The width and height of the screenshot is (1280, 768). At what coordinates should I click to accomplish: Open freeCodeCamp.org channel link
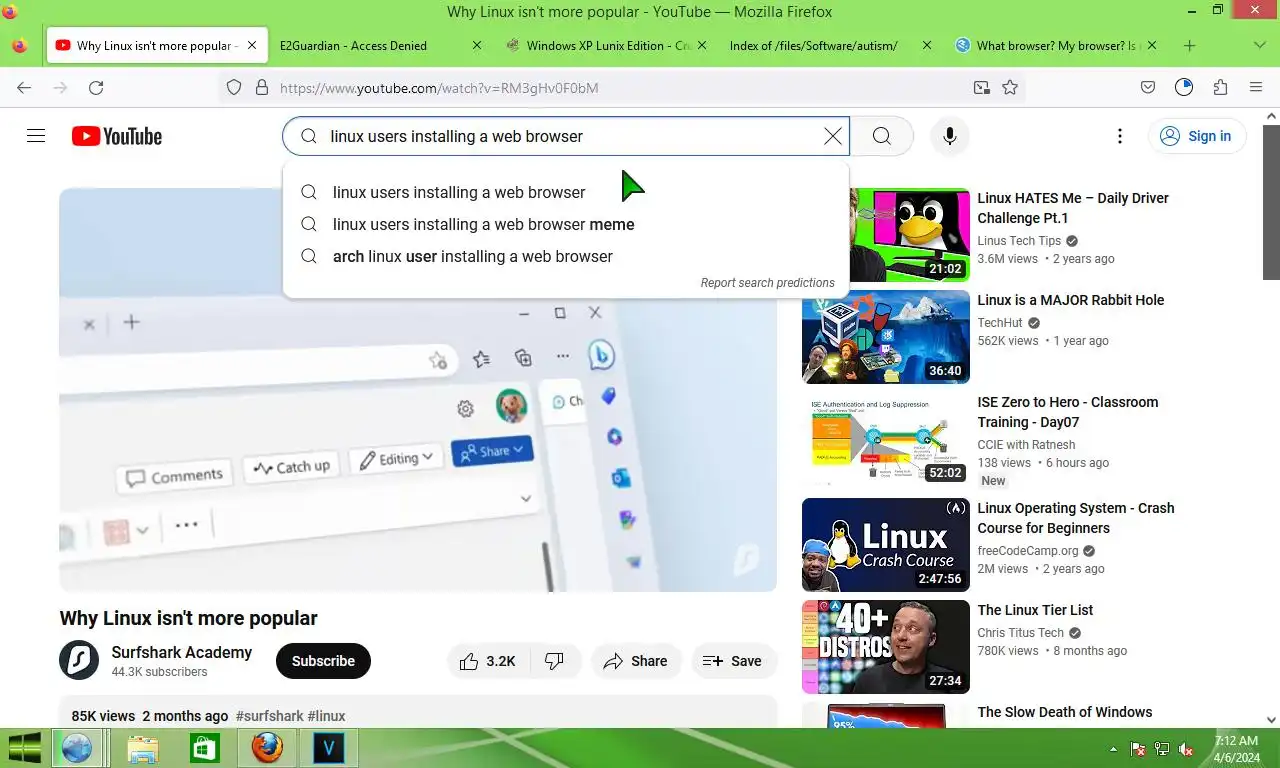pyautogui.click(x=1028, y=550)
